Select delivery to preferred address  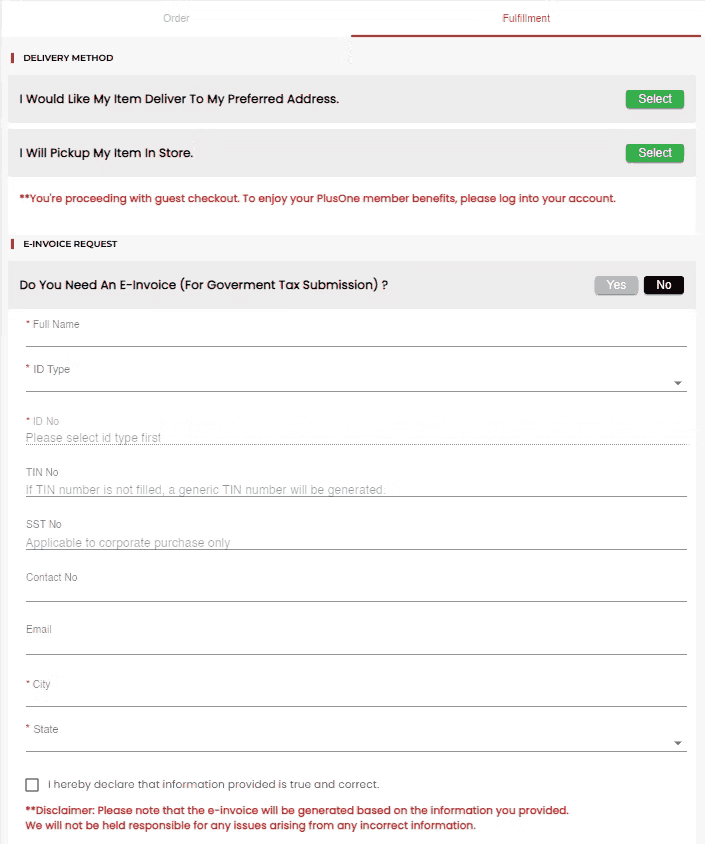coord(655,99)
